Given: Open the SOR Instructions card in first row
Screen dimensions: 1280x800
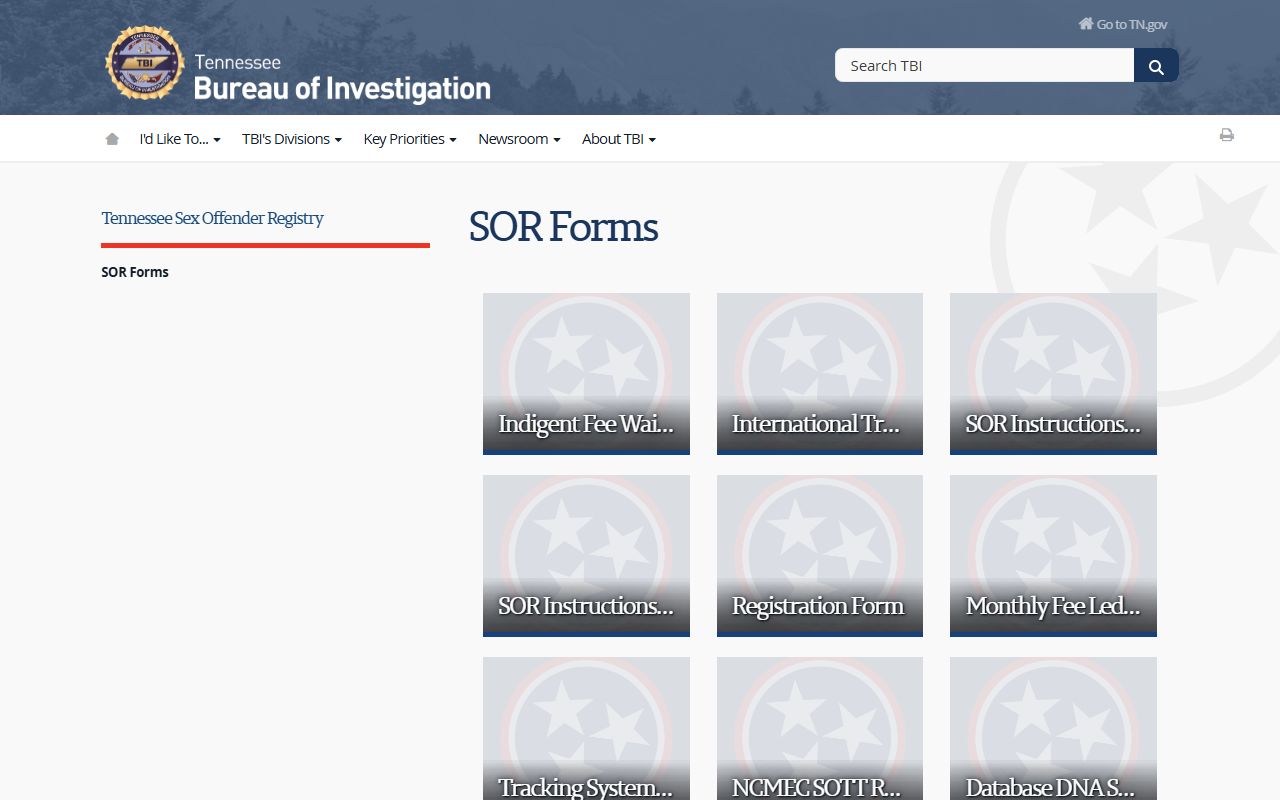Looking at the screenshot, I should (1053, 374).
